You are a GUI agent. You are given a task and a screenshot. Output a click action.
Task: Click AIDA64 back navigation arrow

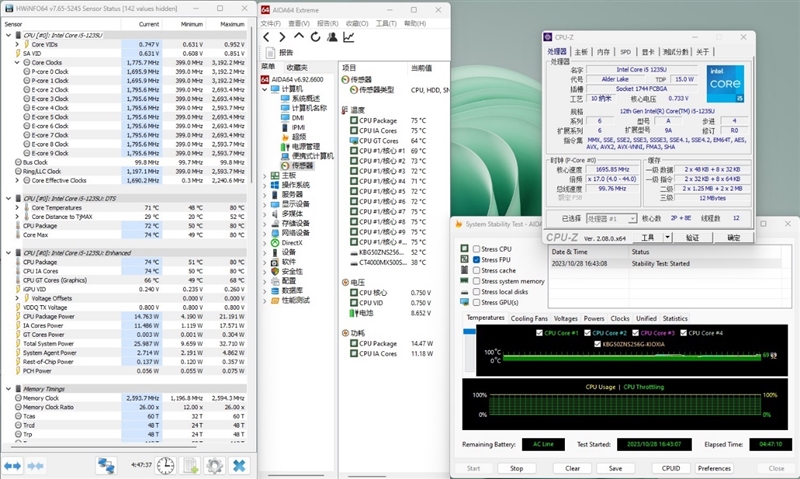pos(266,37)
